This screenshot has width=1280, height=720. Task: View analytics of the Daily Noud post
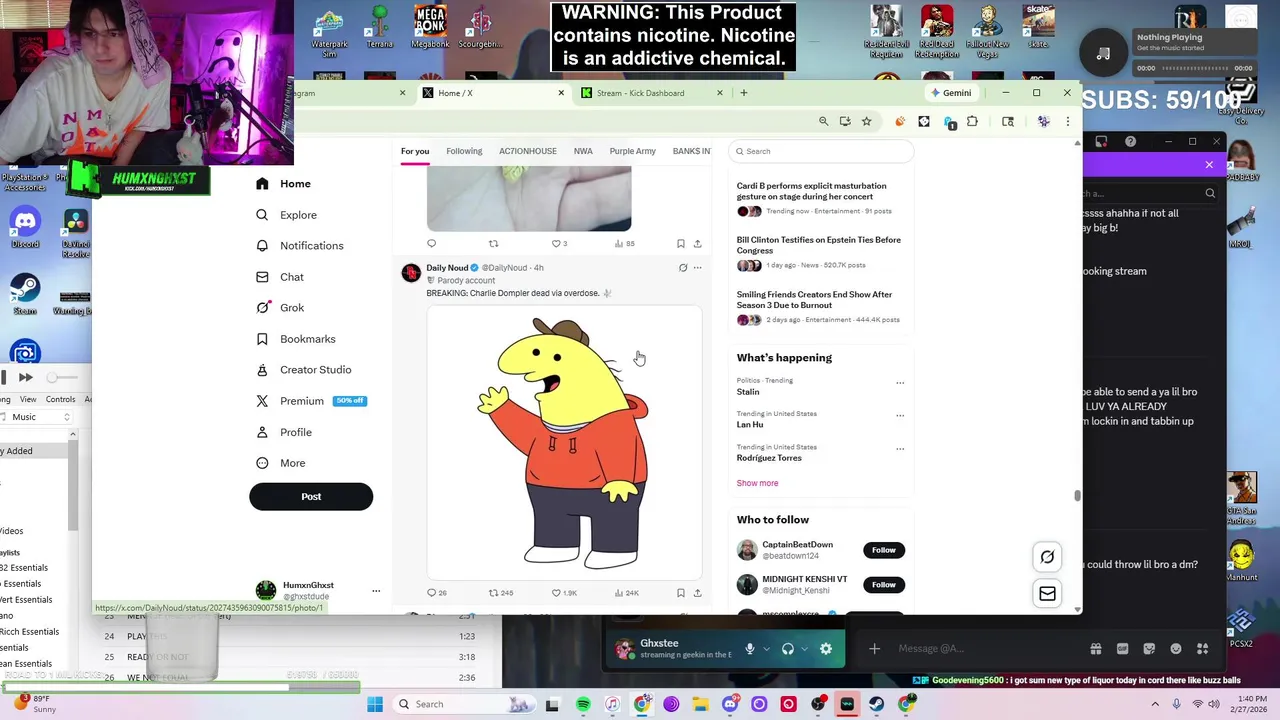[x=626, y=593]
